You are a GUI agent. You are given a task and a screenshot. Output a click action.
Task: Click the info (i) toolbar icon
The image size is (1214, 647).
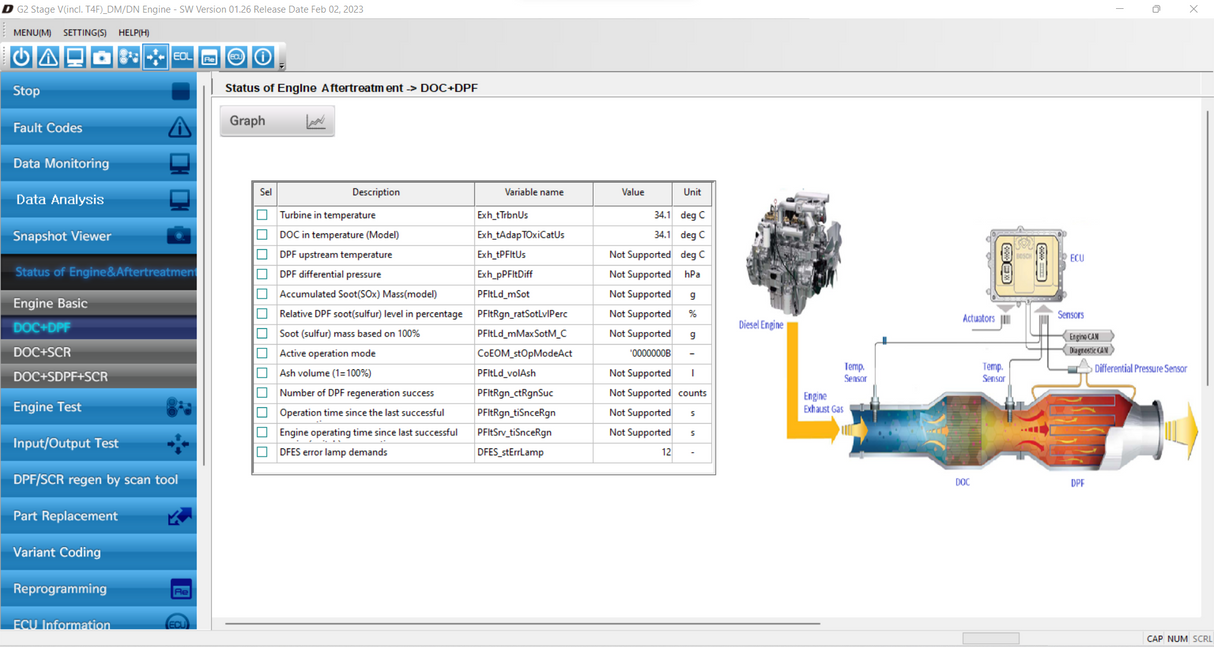[263, 57]
